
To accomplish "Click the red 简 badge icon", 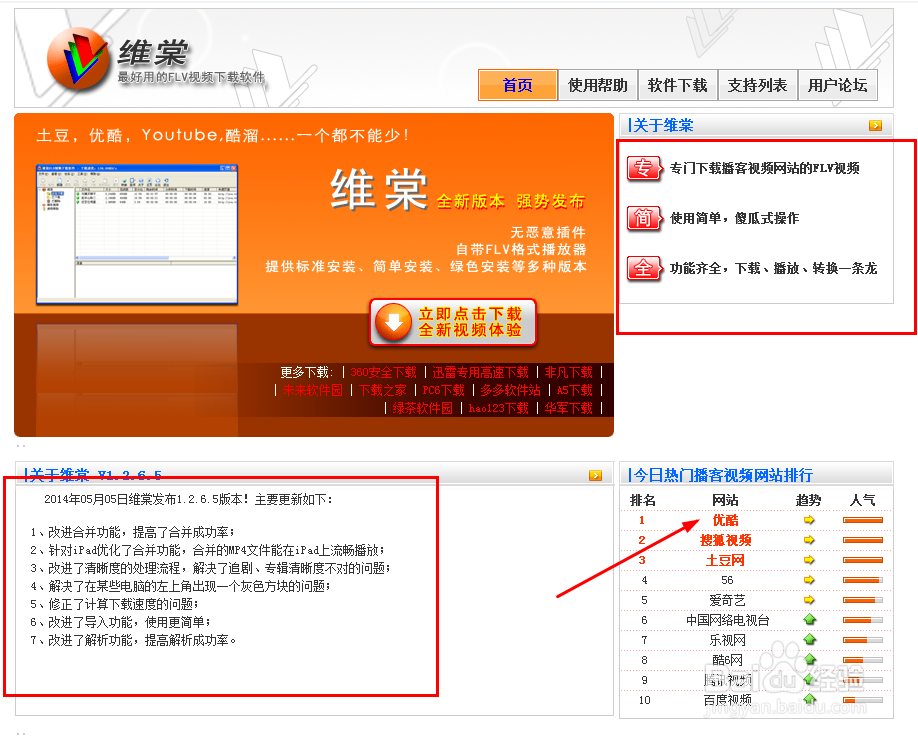I will click(x=645, y=218).
